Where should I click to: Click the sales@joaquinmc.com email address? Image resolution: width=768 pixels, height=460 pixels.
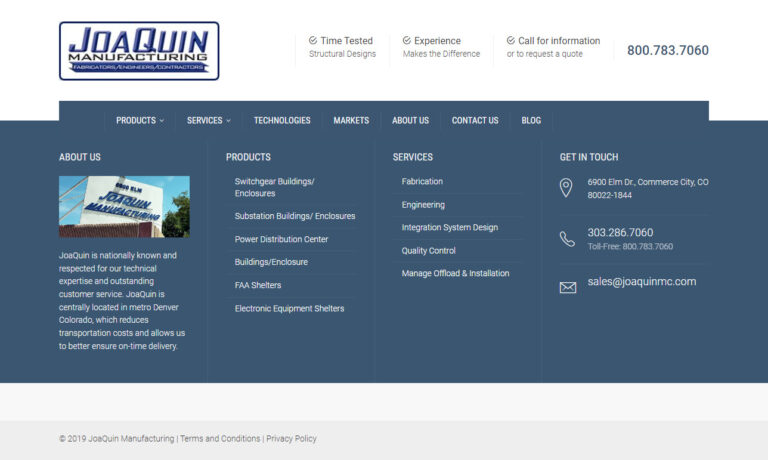(x=641, y=282)
